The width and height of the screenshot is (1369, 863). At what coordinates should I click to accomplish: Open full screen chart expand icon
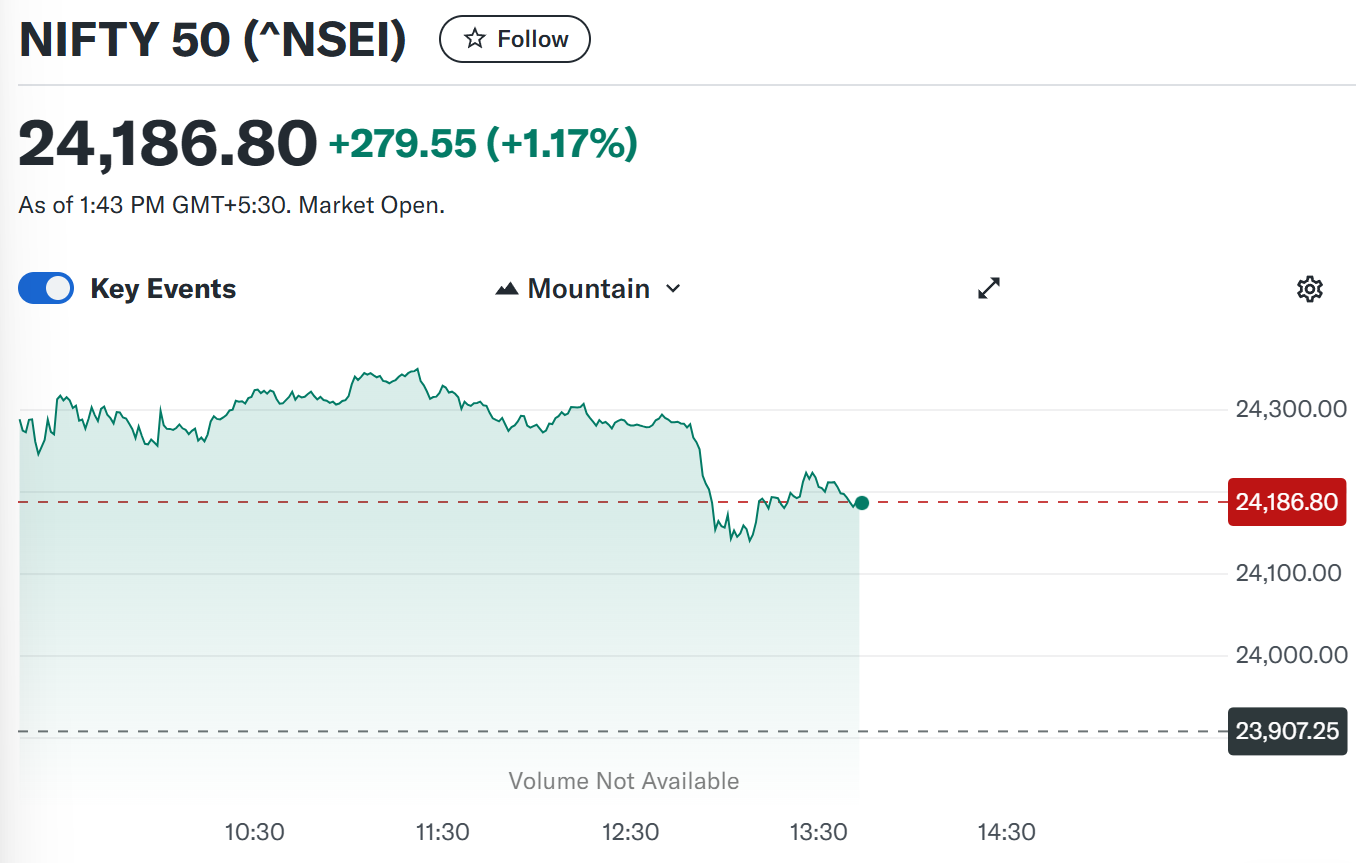[989, 289]
